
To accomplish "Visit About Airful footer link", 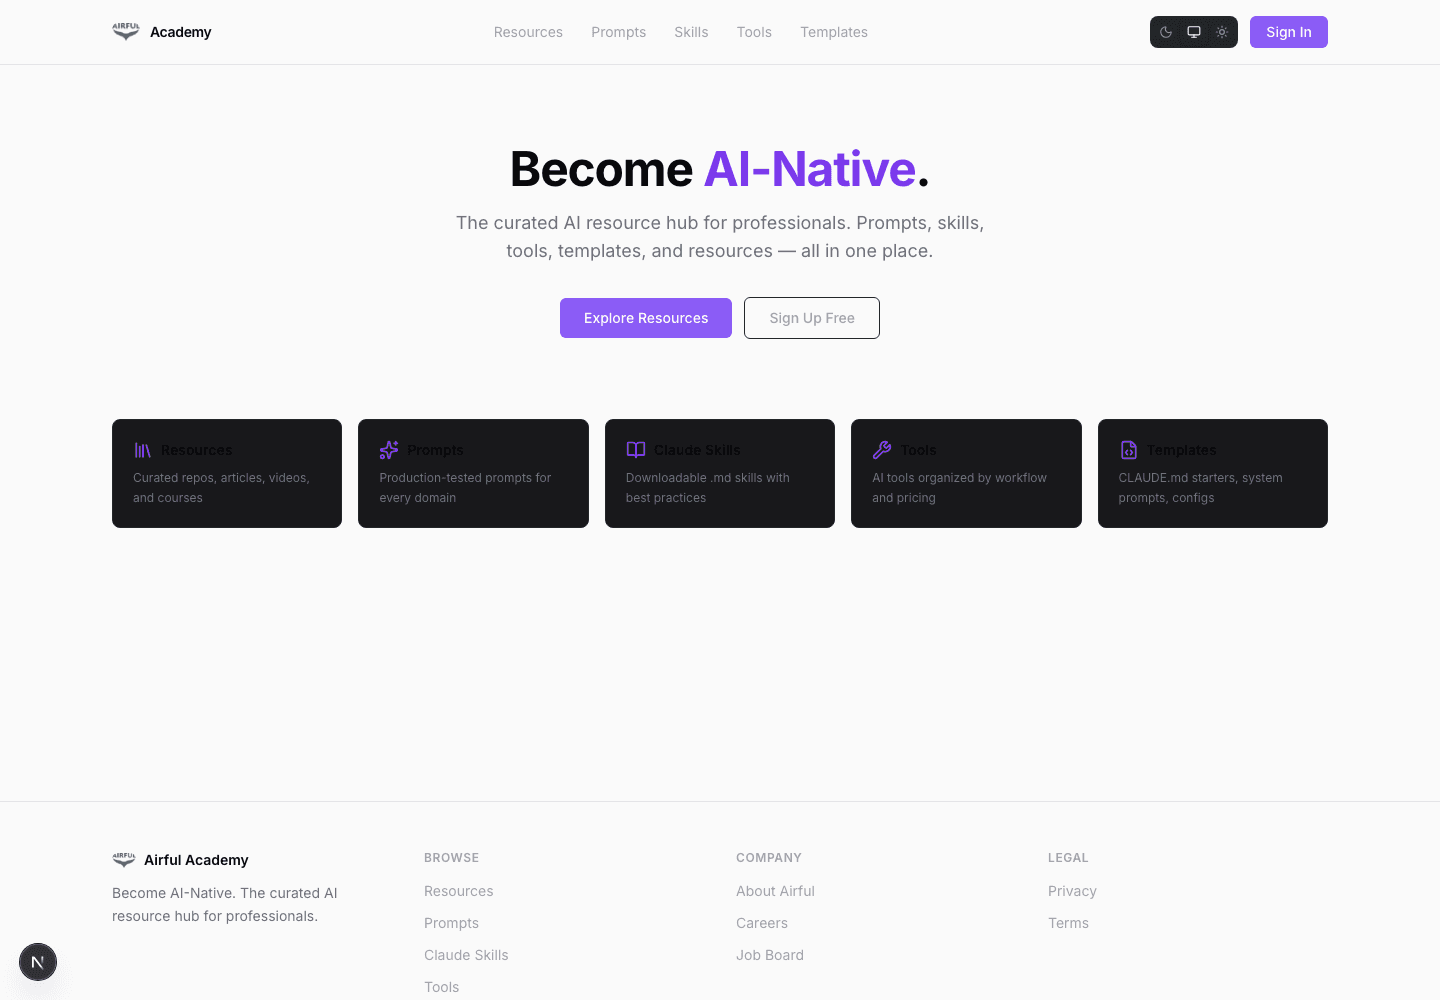I will (776, 891).
